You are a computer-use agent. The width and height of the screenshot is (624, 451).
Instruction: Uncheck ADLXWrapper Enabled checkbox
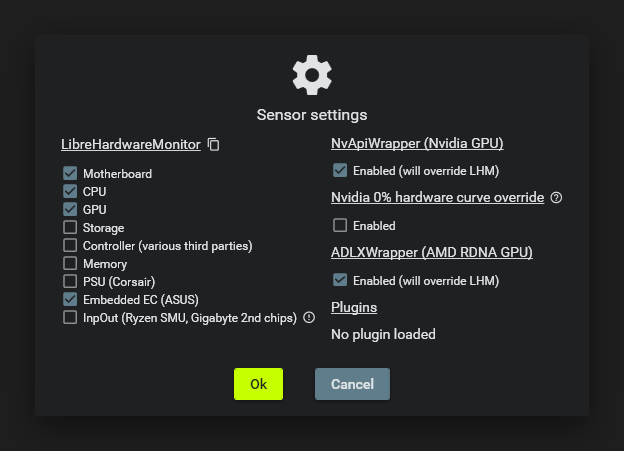340,280
